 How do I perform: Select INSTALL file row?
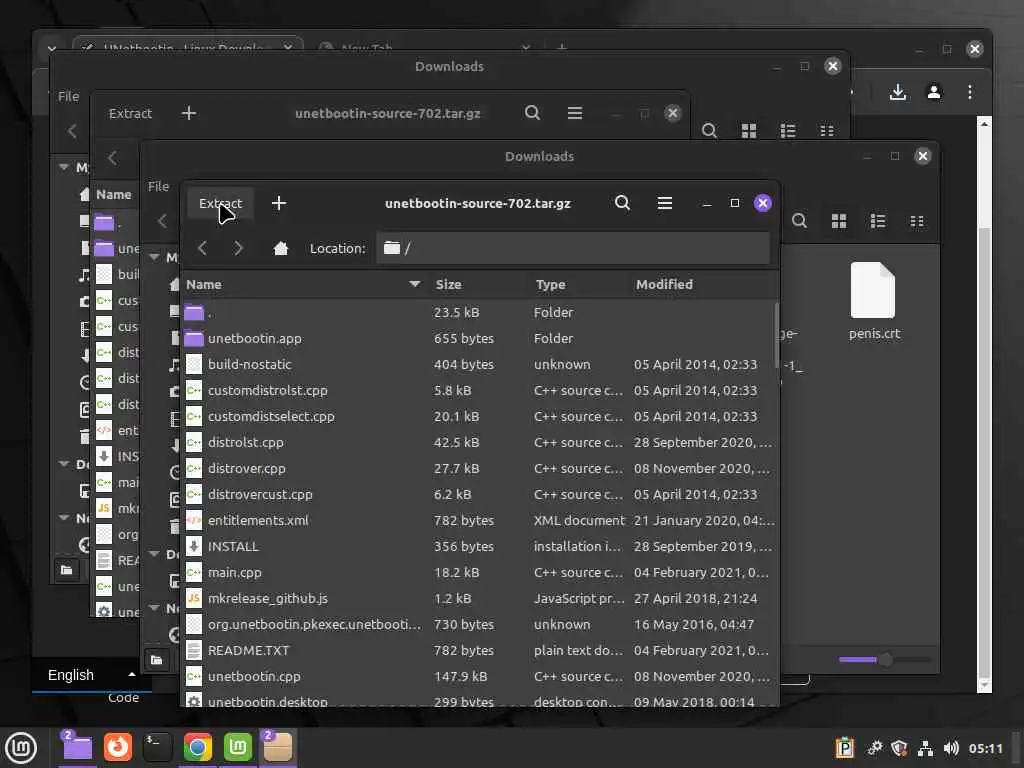pyautogui.click(x=479, y=547)
